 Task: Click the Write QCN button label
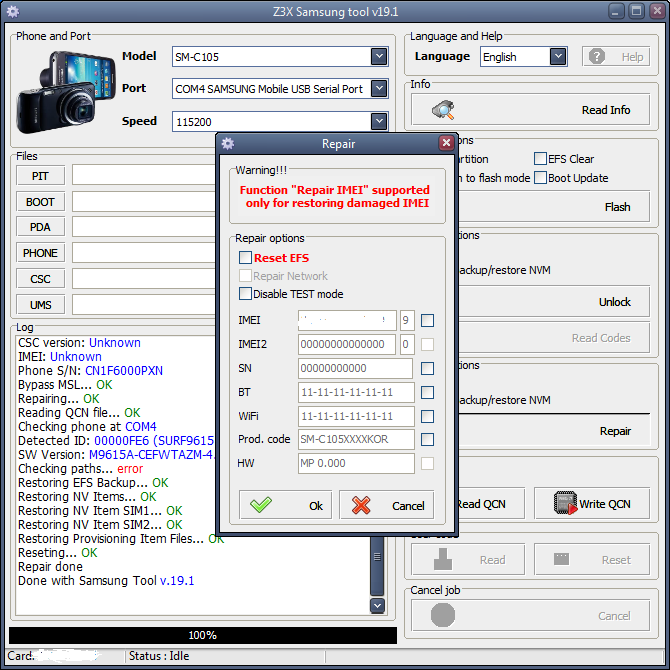(605, 504)
